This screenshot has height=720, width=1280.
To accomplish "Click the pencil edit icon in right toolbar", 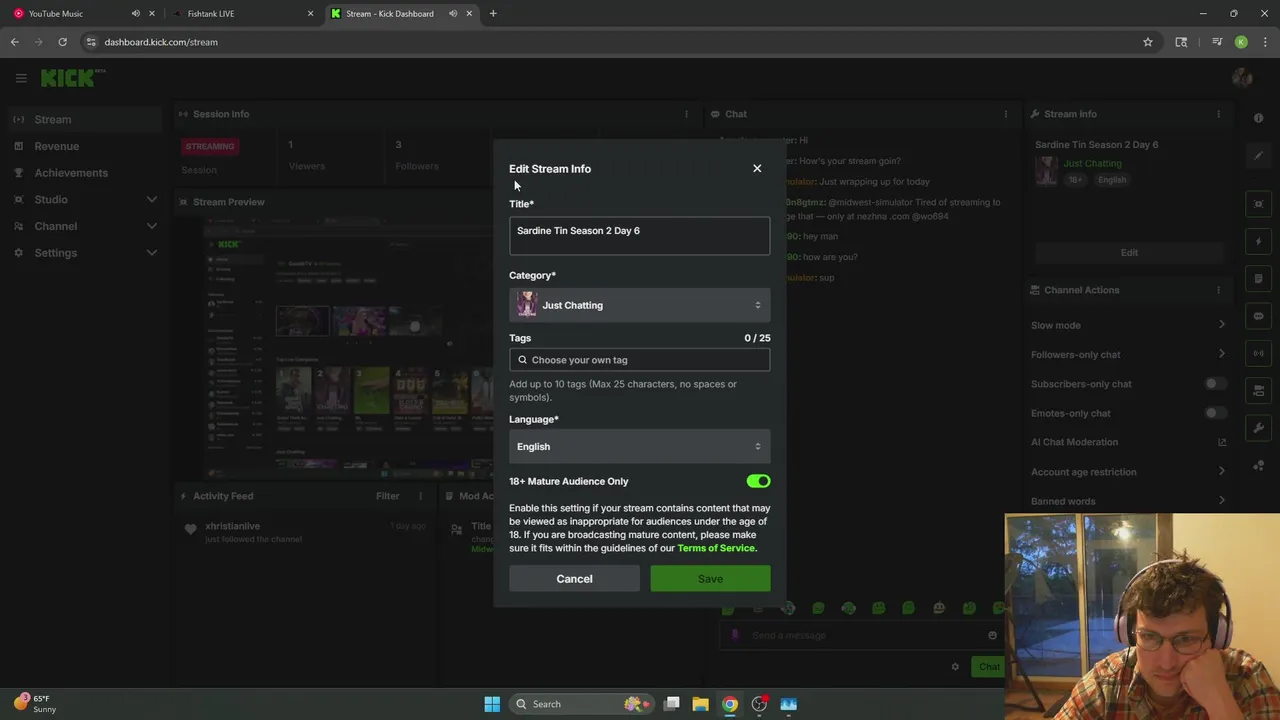I will (1259, 155).
